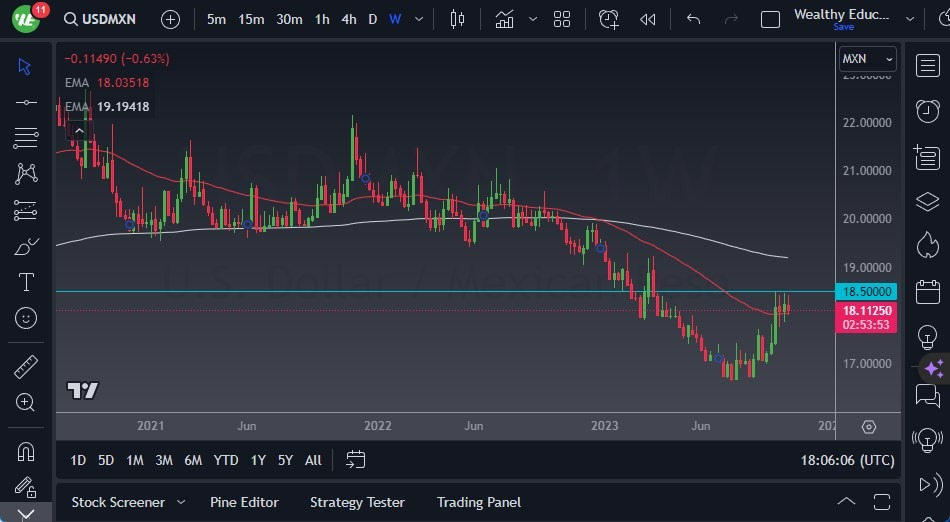Open the MXN currency dropdown
This screenshot has height=522, width=950.
[868, 59]
